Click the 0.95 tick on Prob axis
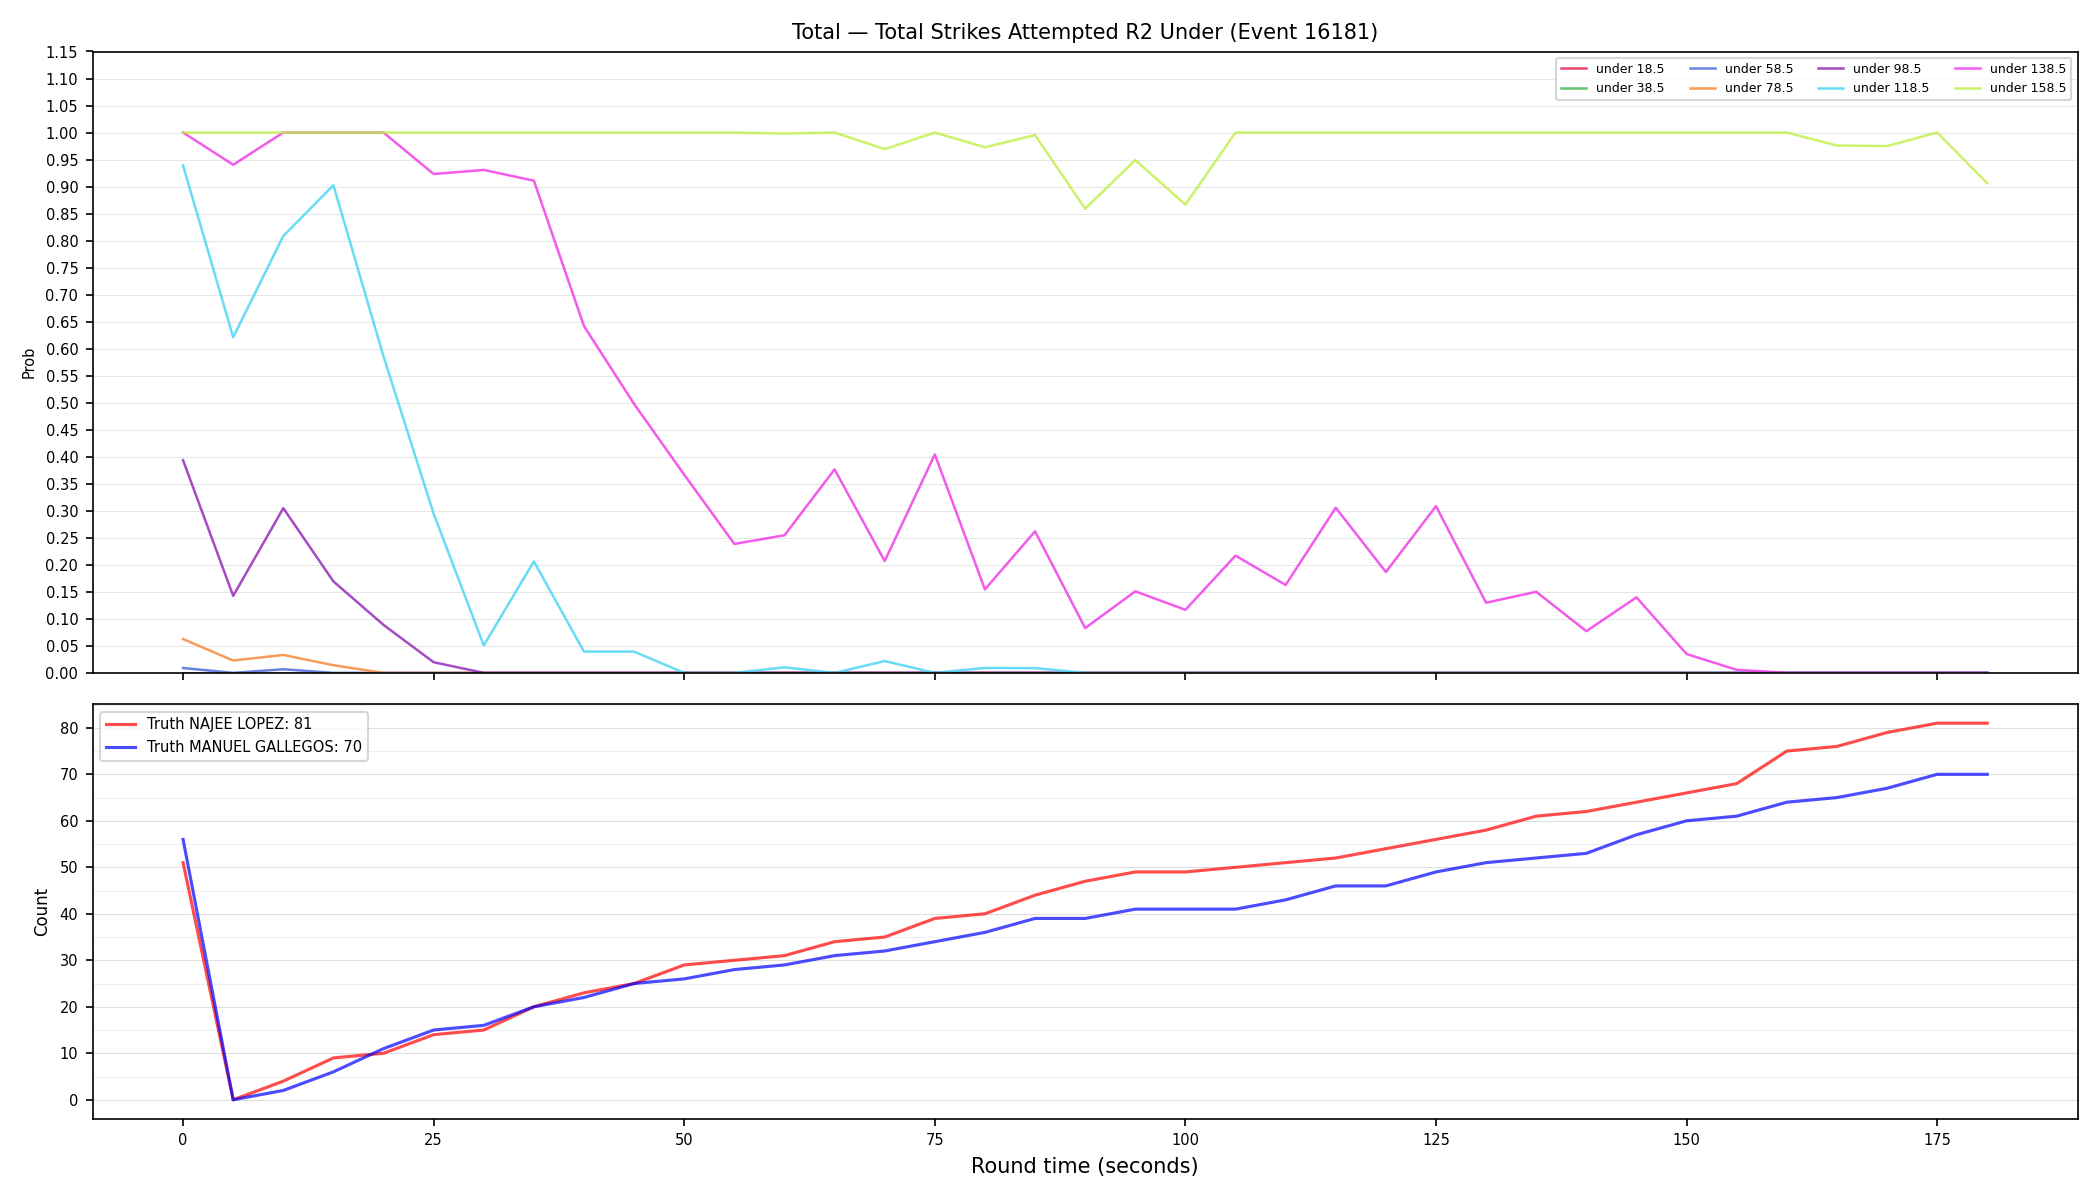2100x1200 pixels. pos(62,160)
